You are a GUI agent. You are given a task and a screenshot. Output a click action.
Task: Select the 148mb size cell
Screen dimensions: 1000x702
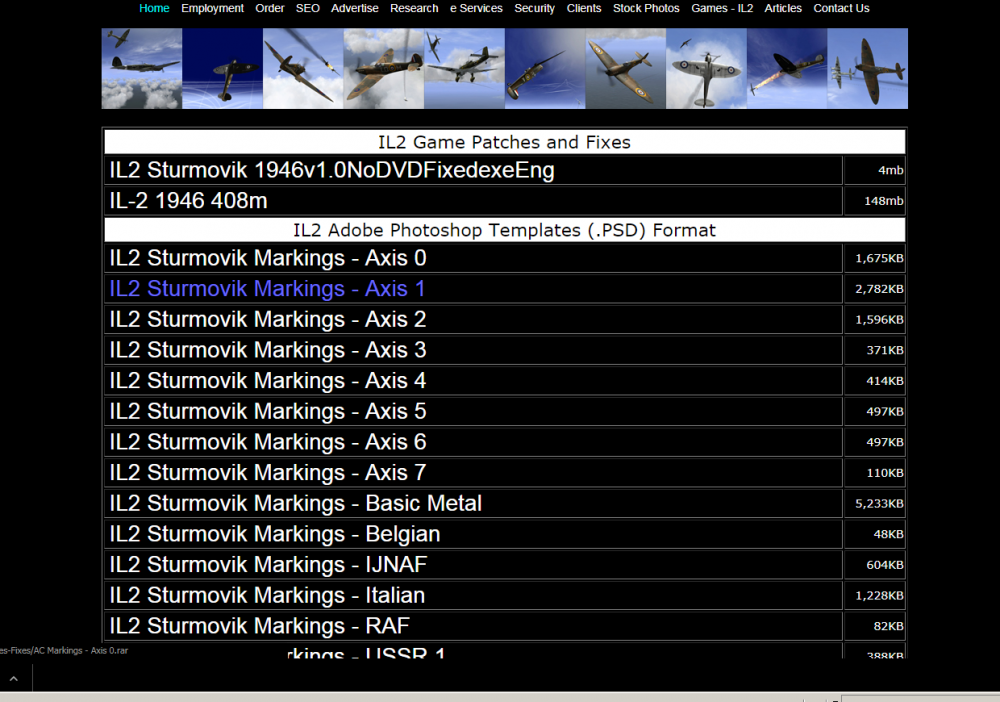[x=874, y=201]
